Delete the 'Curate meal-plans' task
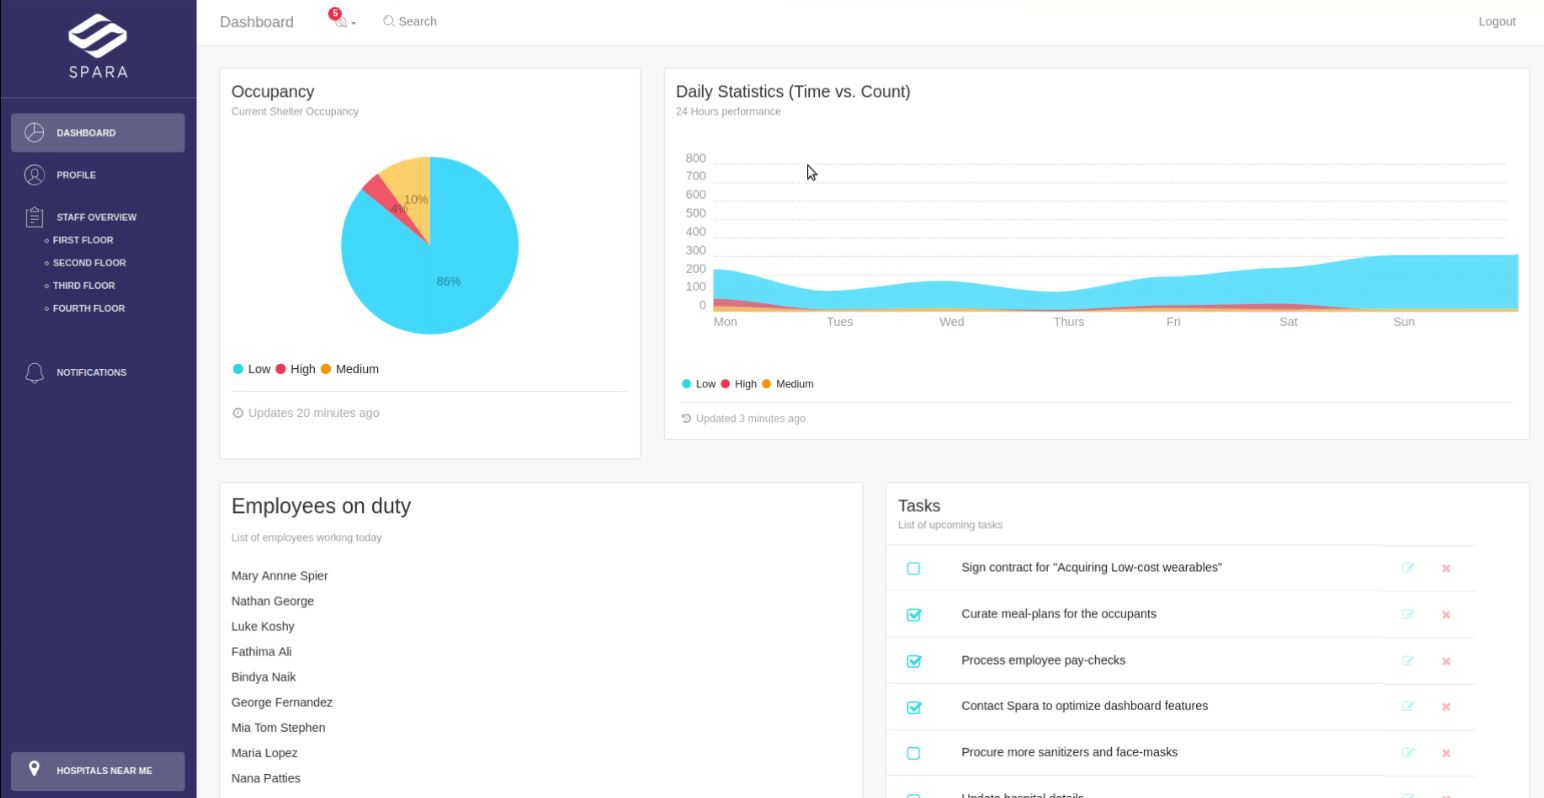 pos(1446,614)
